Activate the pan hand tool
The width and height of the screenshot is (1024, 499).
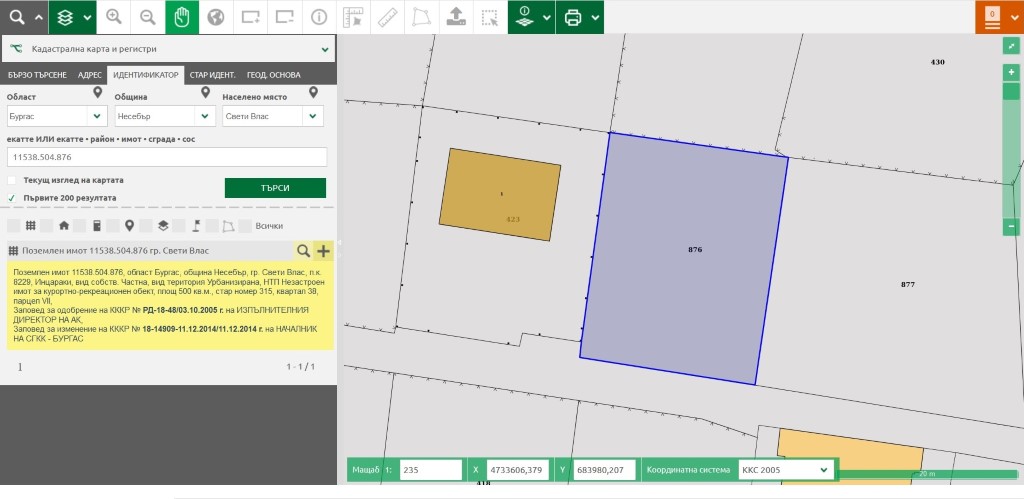point(181,17)
